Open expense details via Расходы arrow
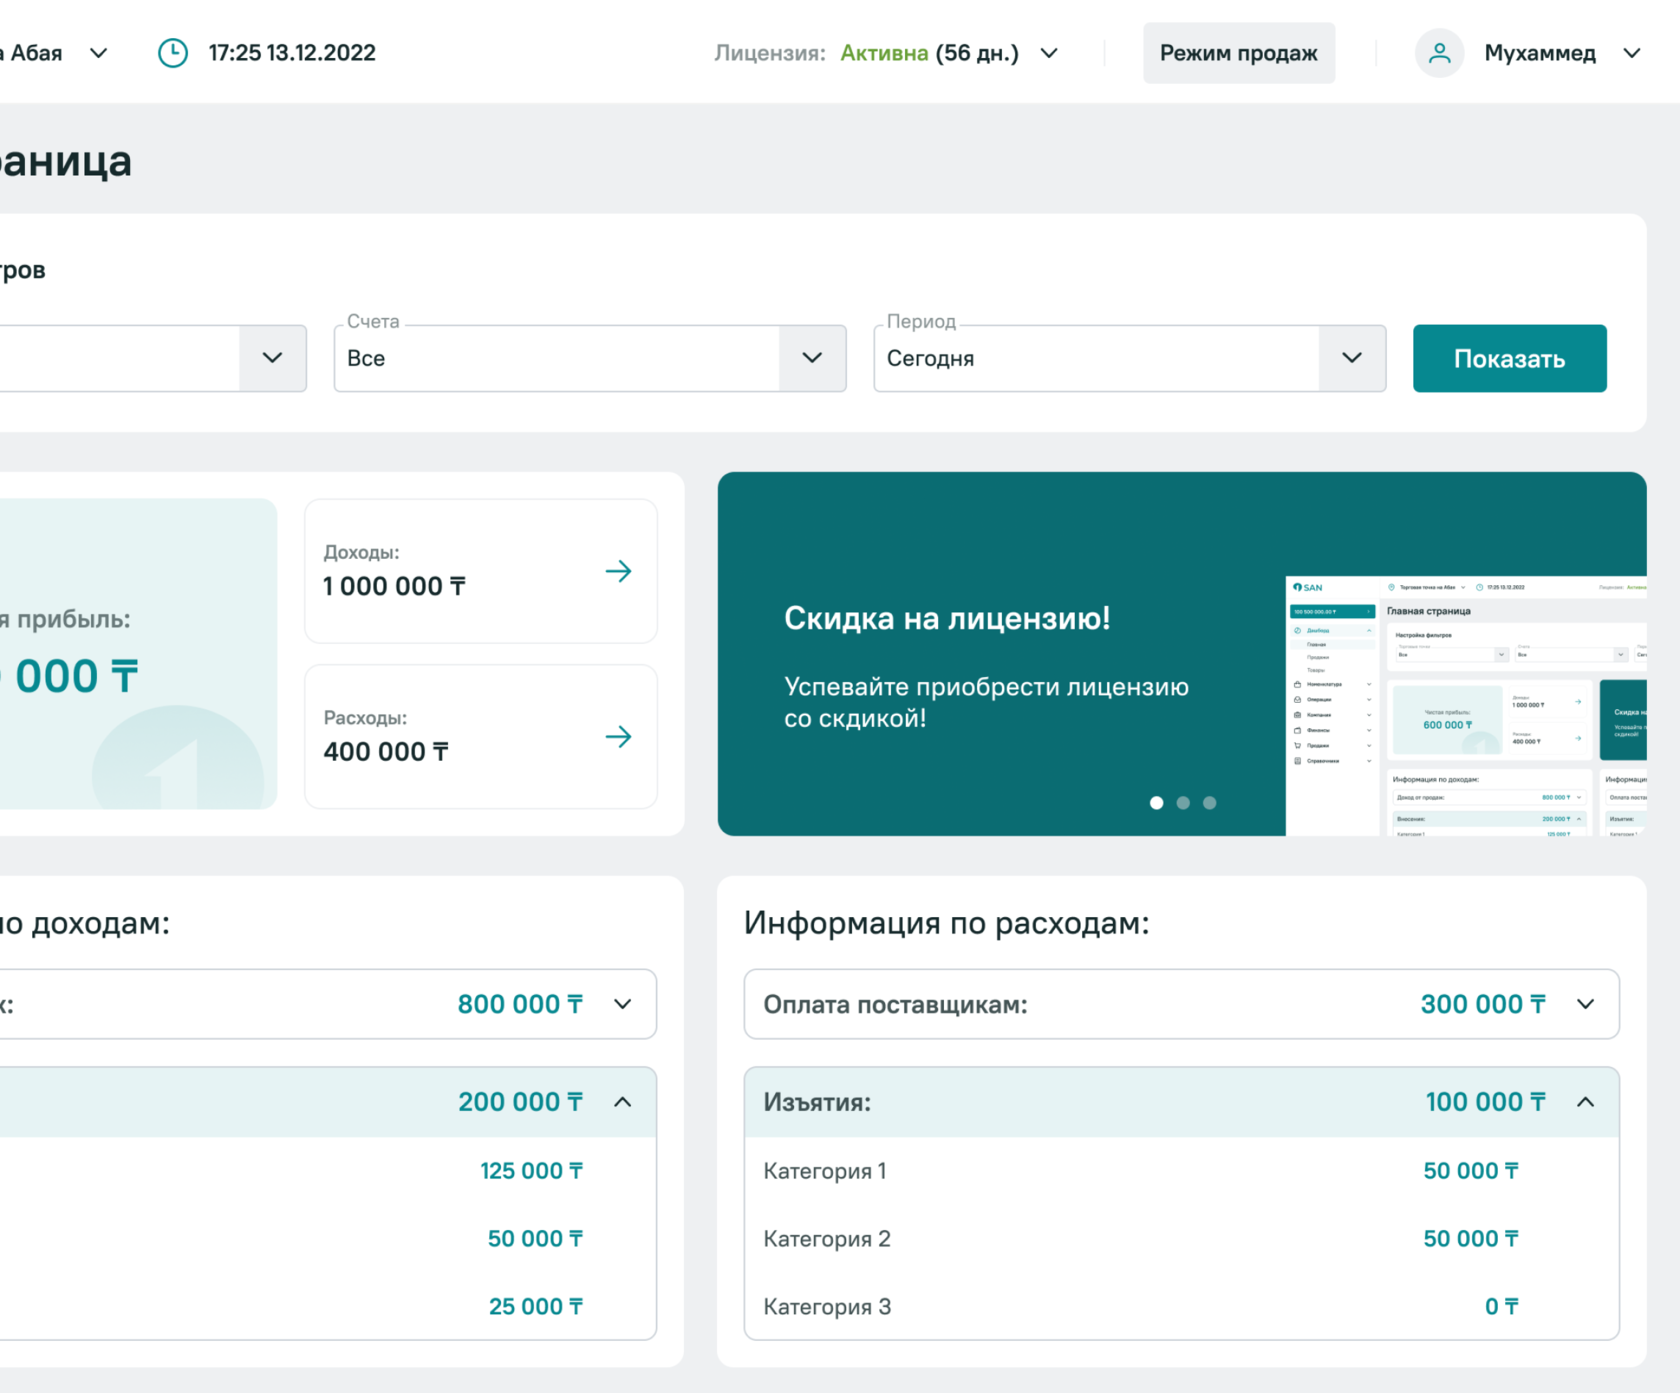 618,737
